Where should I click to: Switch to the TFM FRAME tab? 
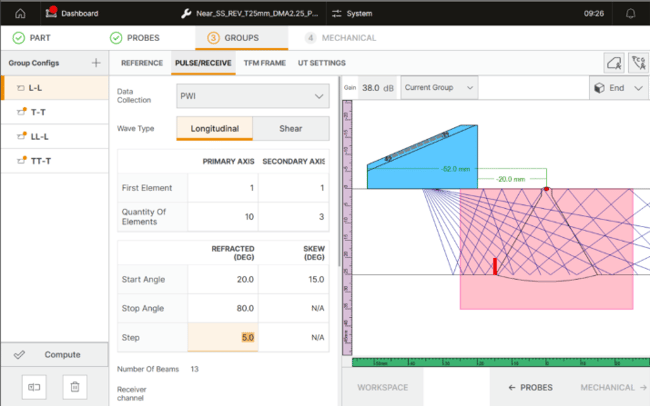pyautogui.click(x=264, y=63)
